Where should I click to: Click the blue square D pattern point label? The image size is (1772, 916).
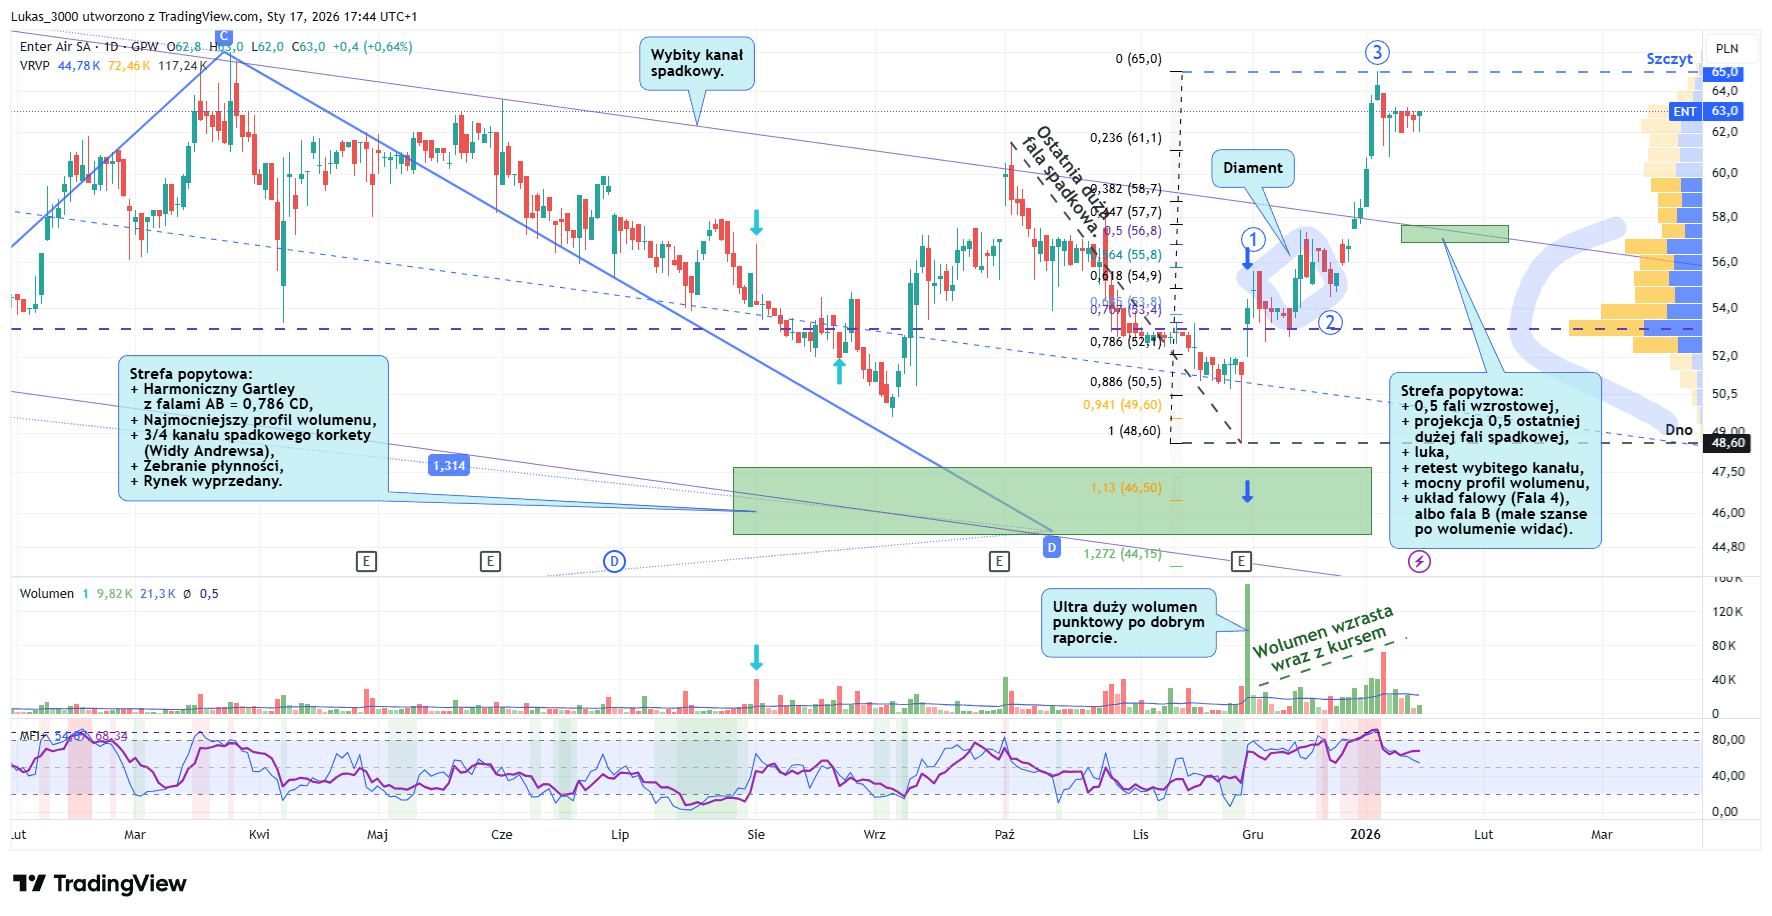pos(1051,547)
